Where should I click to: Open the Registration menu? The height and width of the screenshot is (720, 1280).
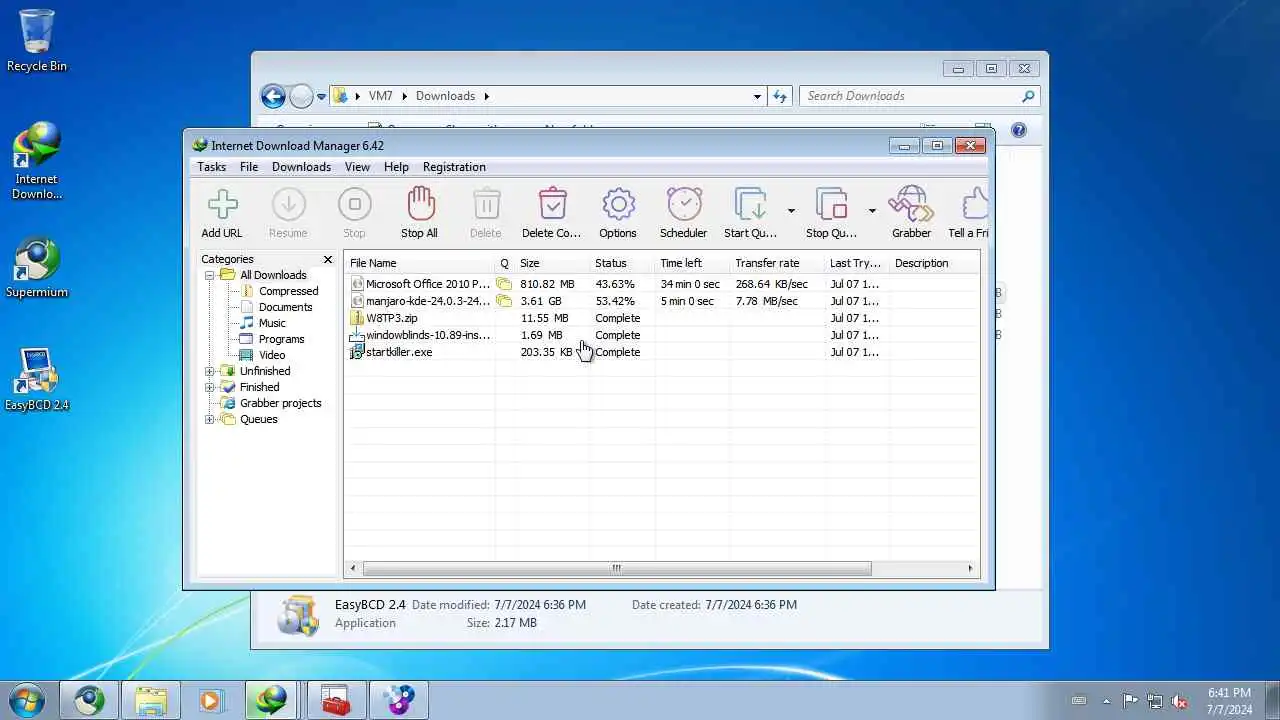(x=454, y=167)
